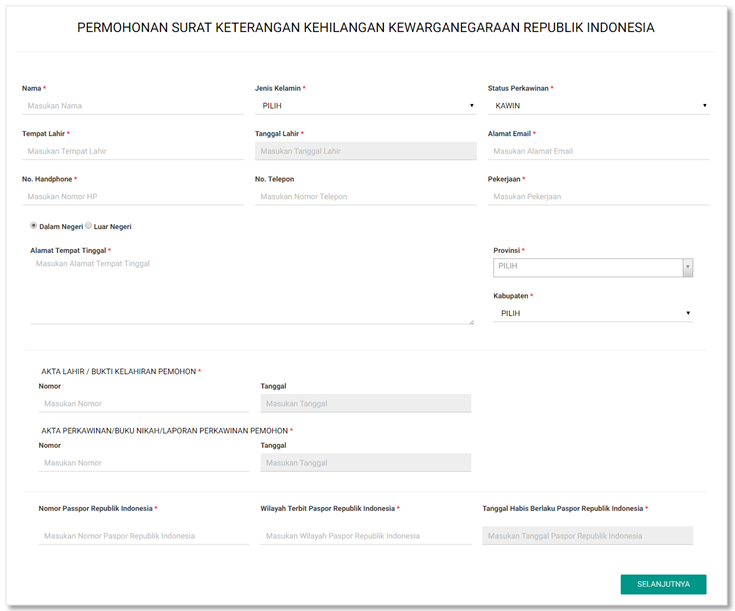Image resolution: width=735 pixels, height=611 pixels.
Task: Open the Kabupaten dropdown
Action: tap(593, 313)
